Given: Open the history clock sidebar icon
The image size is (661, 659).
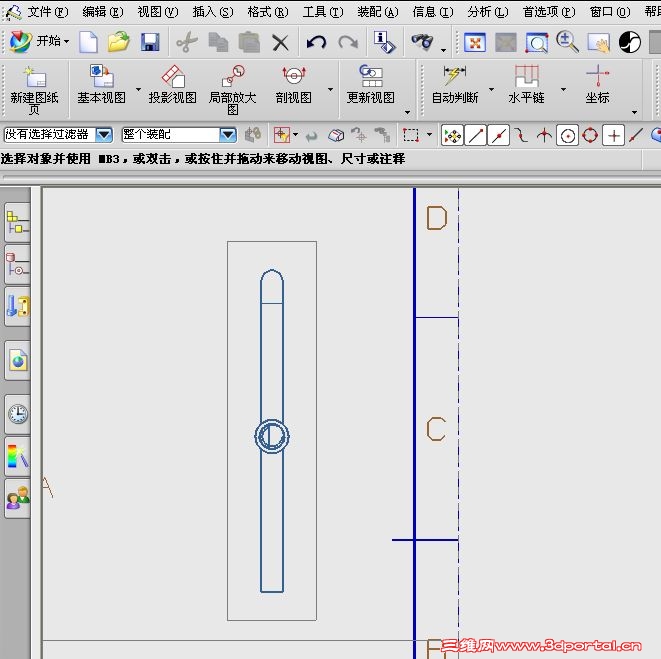Looking at the screenshot, I should pyautogui.click(x=17, y=414).
